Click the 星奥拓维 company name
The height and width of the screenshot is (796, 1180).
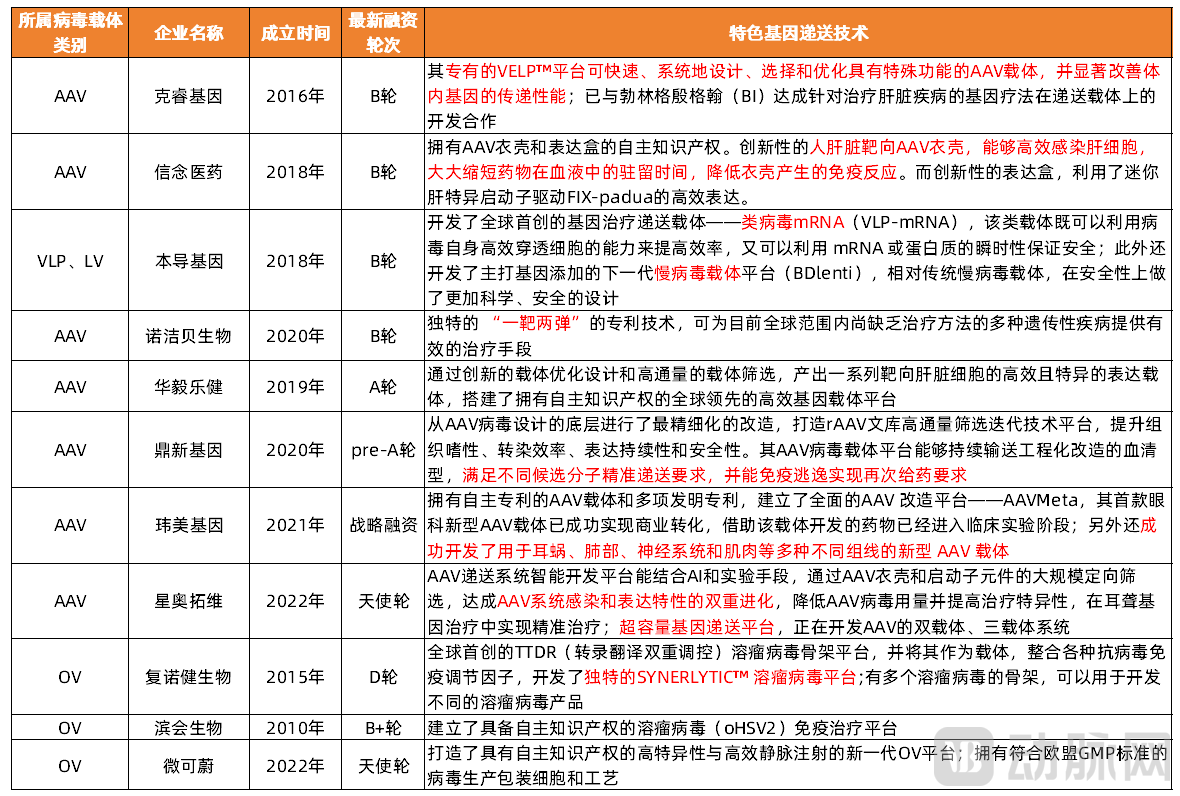(x=189, y=601)
